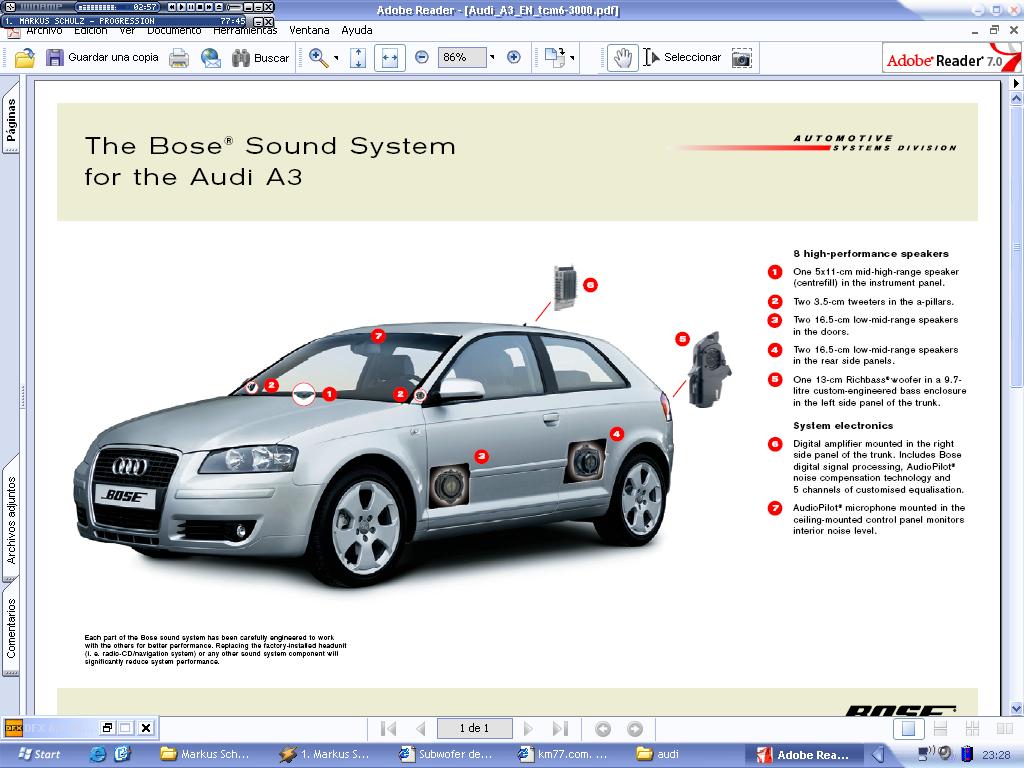Expand hidden system tray icons arrow
The height and width of the screenshot is (768, 1024).
[x=878, y=754]
